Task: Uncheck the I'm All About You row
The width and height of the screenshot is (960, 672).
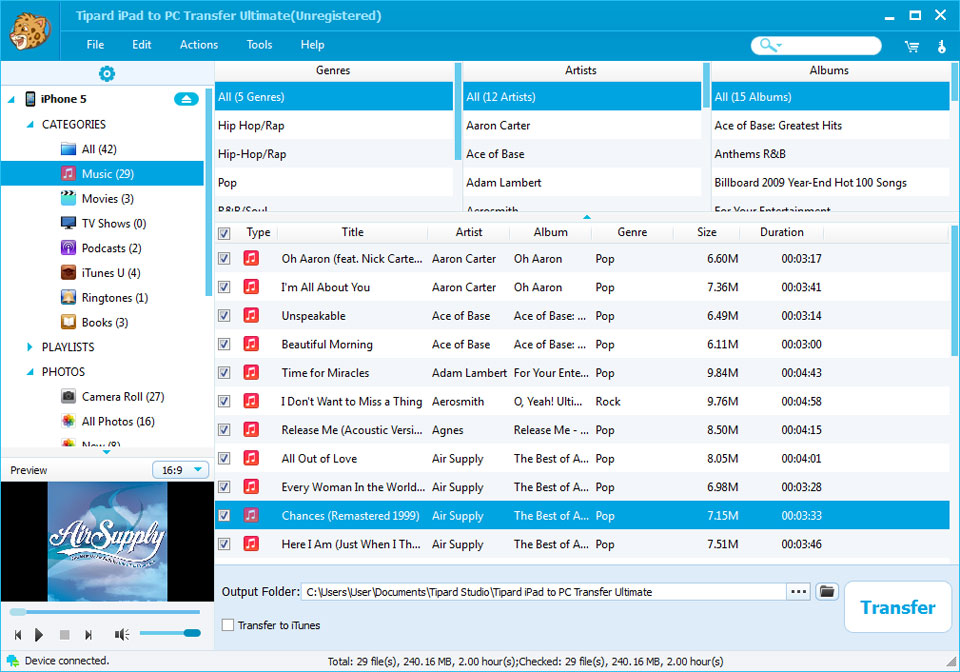Action: click(224, 287)
